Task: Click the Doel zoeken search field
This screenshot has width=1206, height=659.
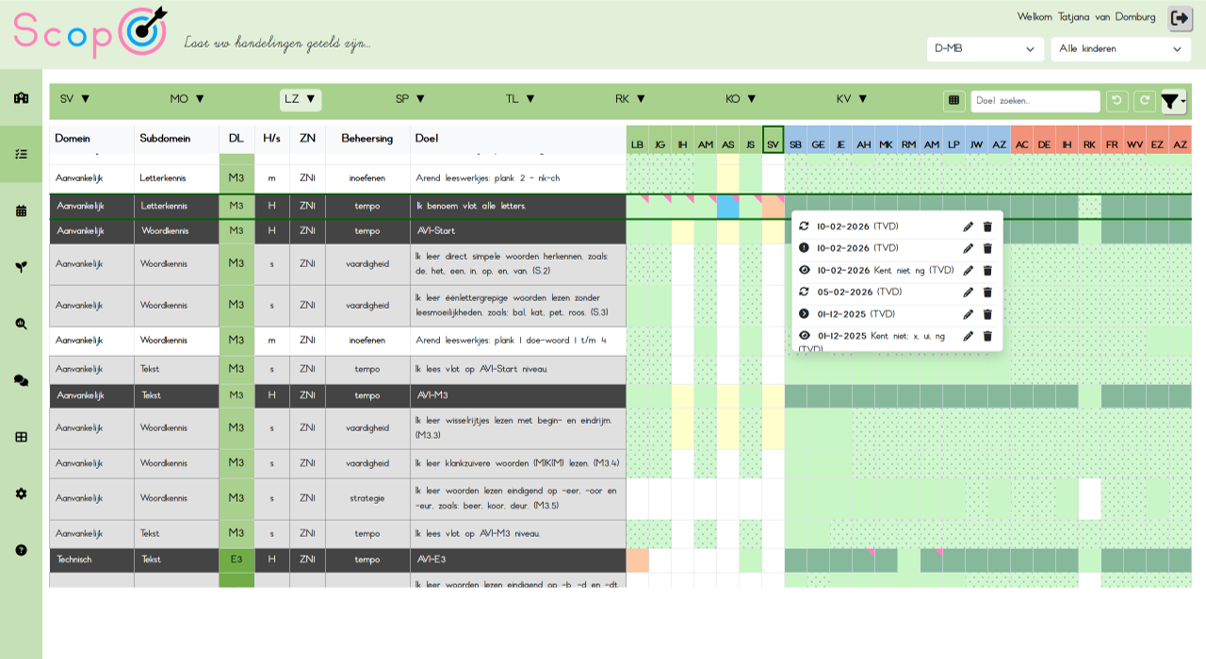Action: pos(1035,101)
